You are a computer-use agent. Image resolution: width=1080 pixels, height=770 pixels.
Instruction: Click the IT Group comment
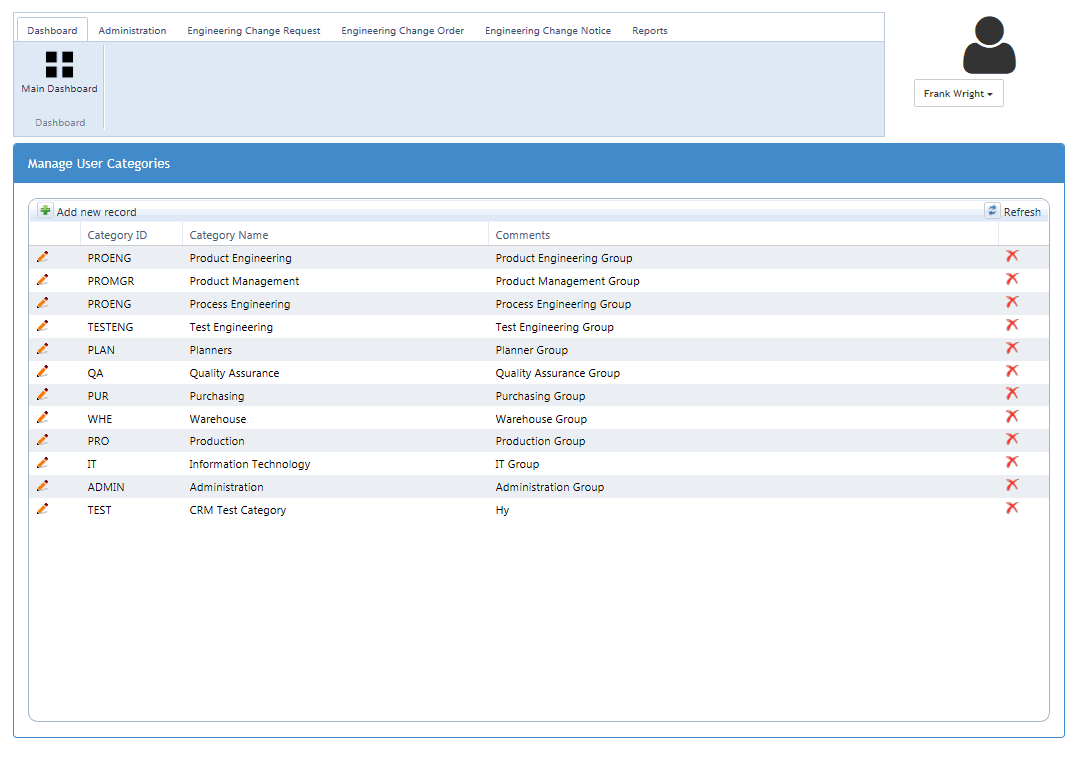click(x=517, y=464)
